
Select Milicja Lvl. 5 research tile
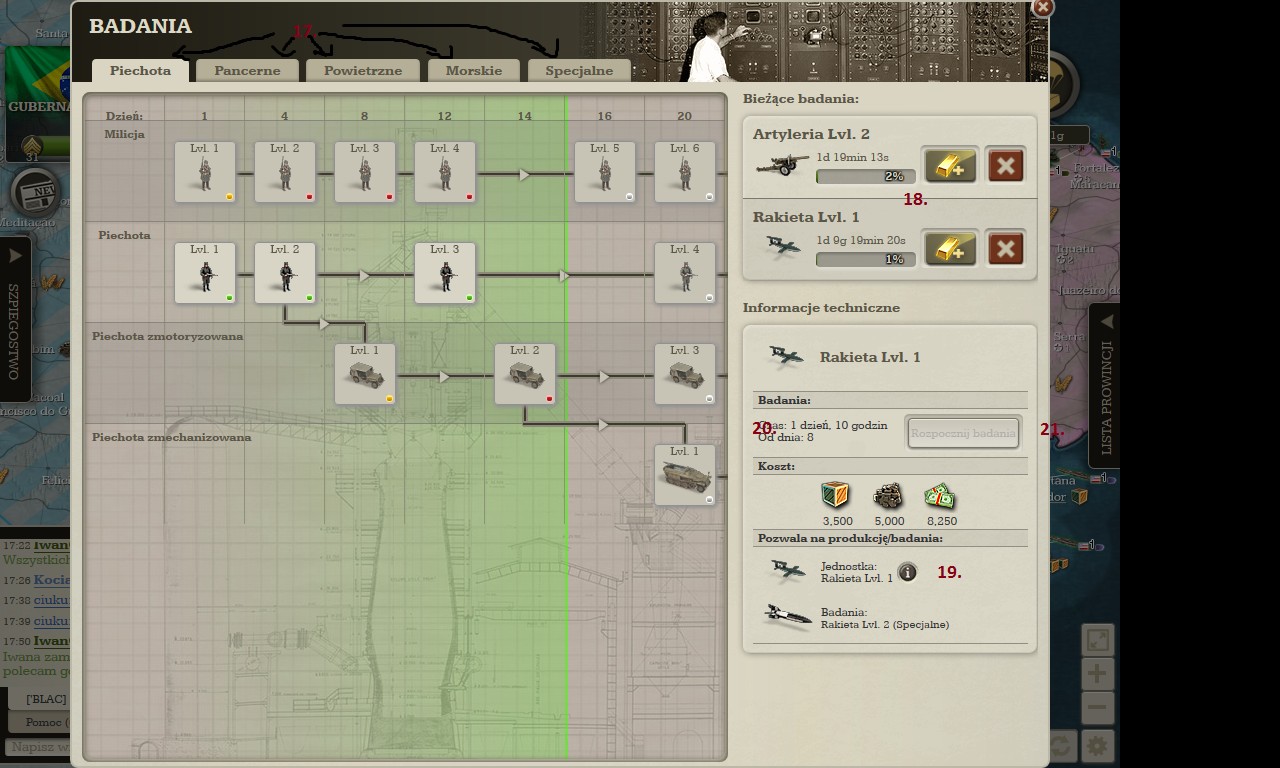point(605,172)
